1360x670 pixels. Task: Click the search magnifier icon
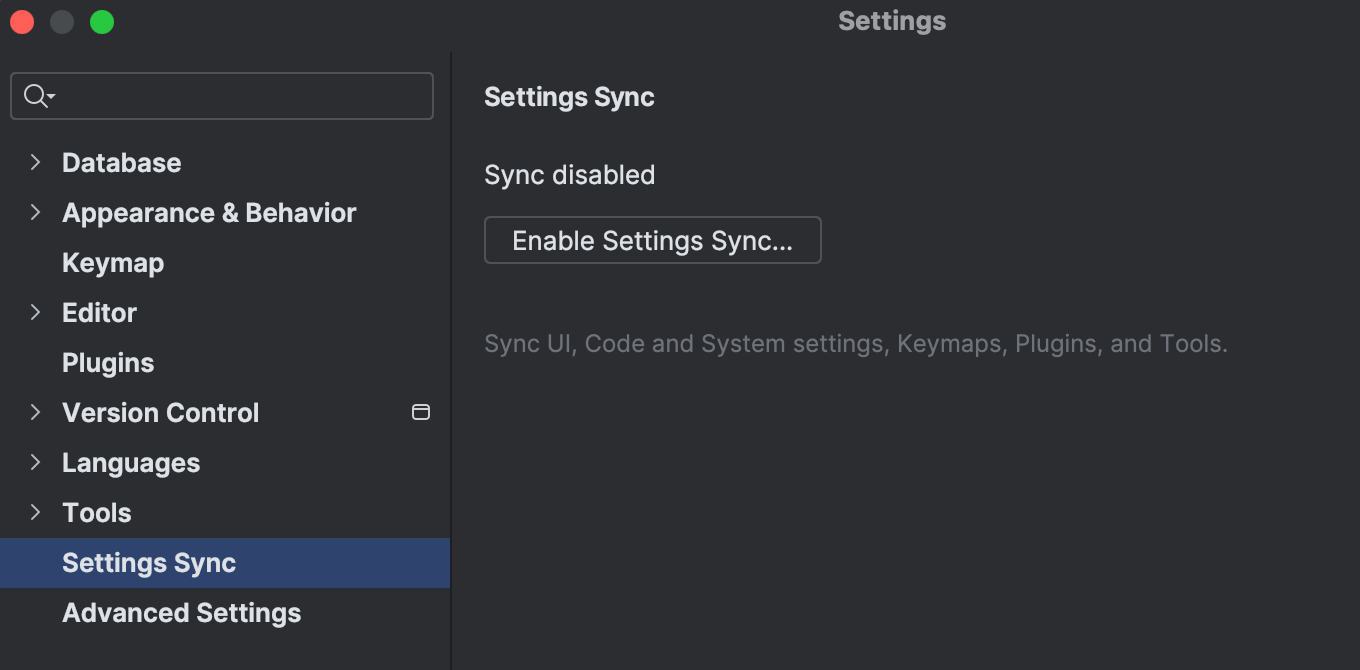coord(33,95)
